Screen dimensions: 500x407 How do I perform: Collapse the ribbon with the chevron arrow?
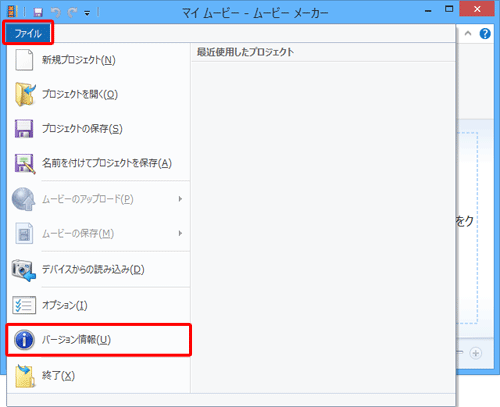pyautogui.click(x=468, y=33)
